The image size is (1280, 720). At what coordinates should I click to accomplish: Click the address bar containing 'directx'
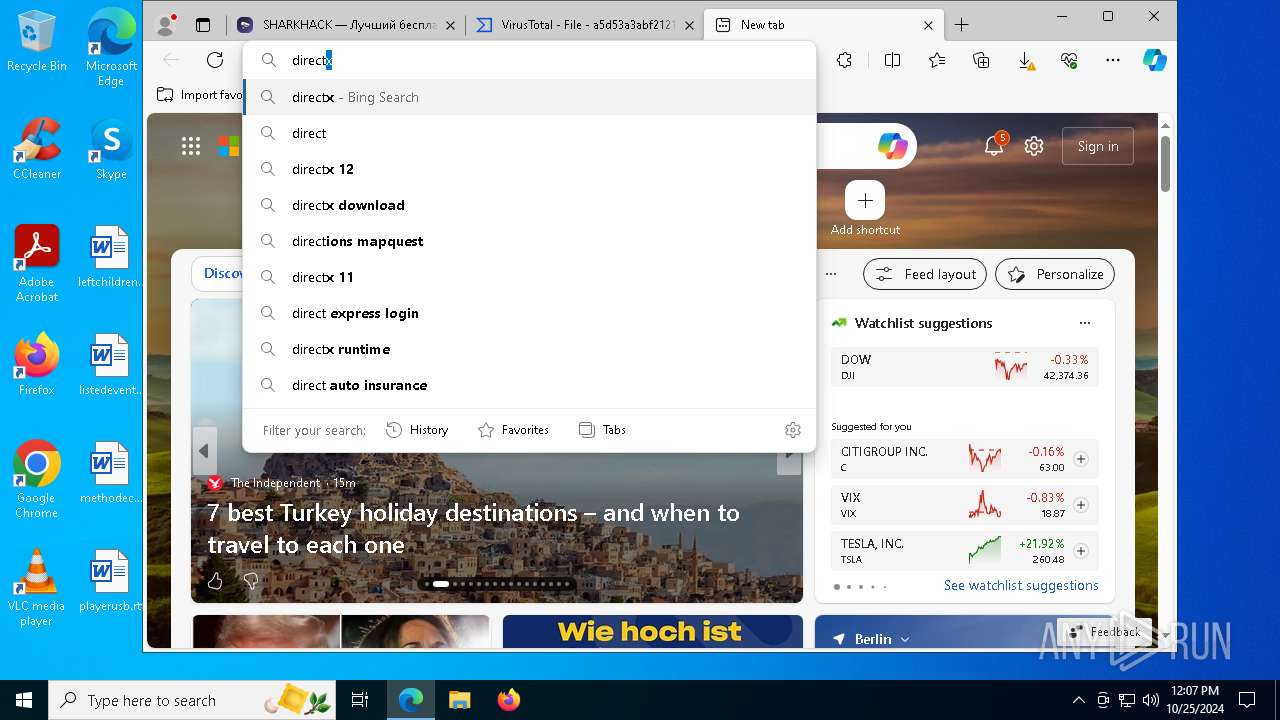529,60
